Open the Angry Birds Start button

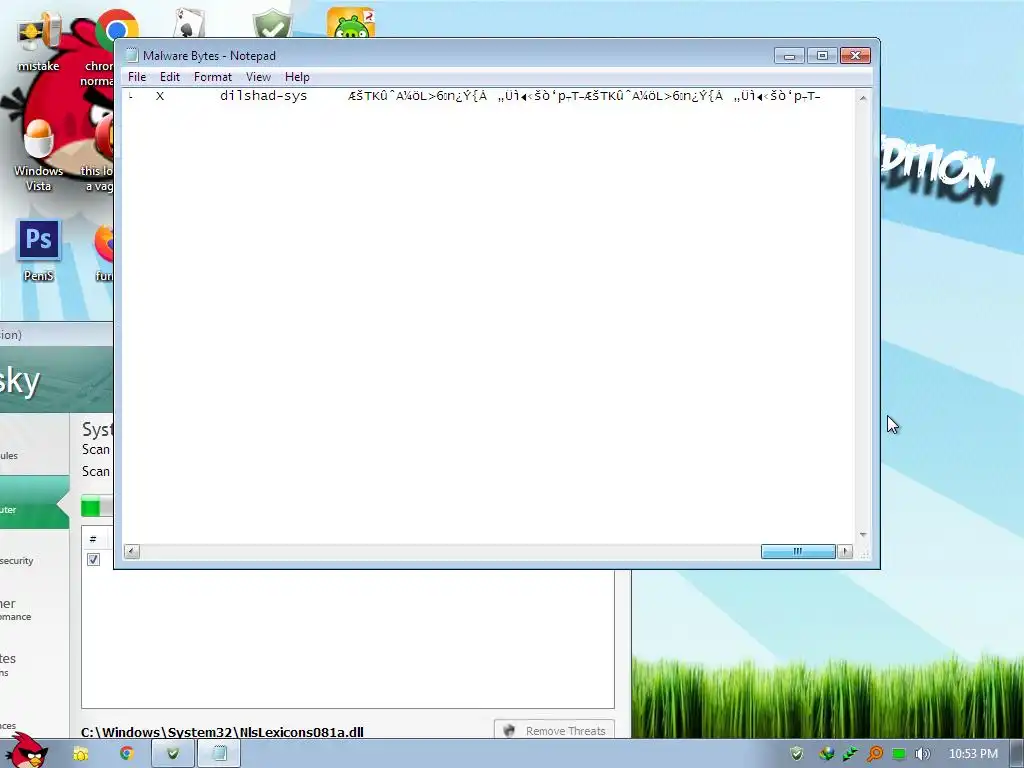tap(26, 751)
